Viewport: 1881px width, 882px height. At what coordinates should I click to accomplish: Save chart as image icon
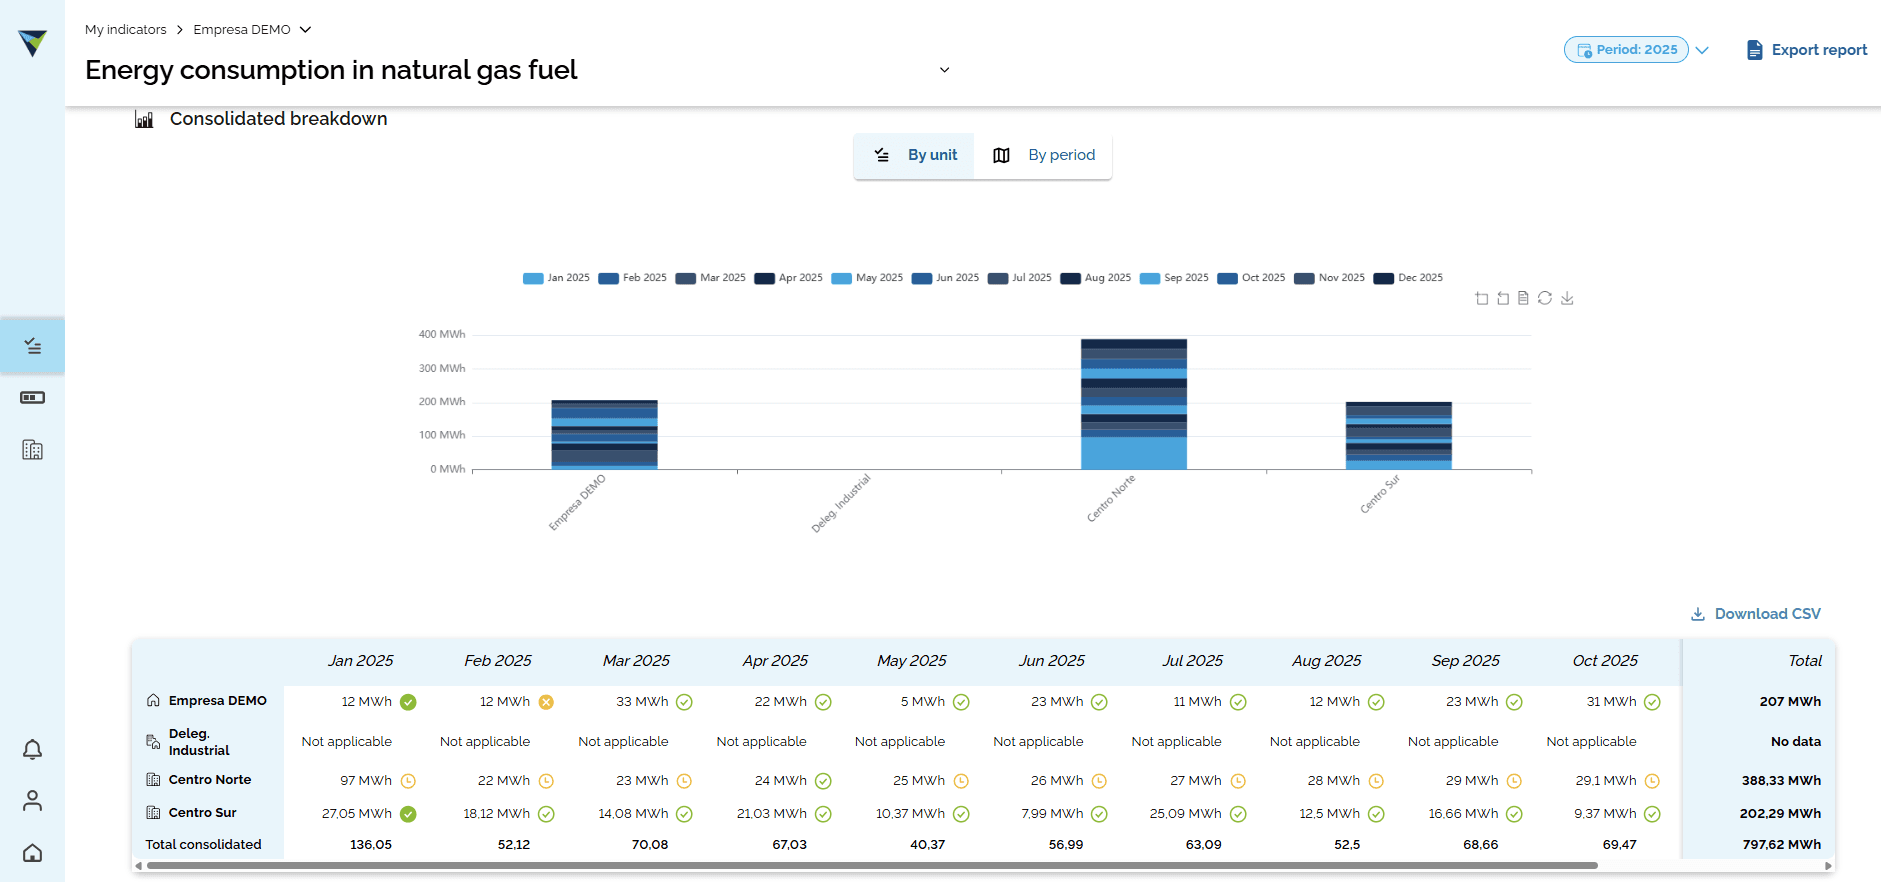[x=1567, y=298]
